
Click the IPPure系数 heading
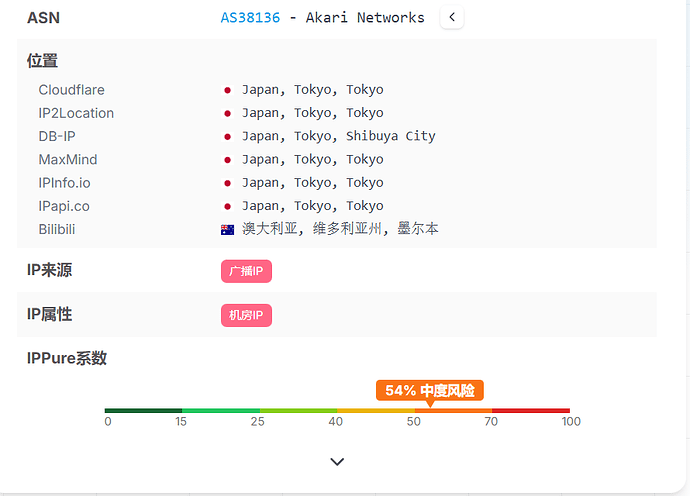66,358
